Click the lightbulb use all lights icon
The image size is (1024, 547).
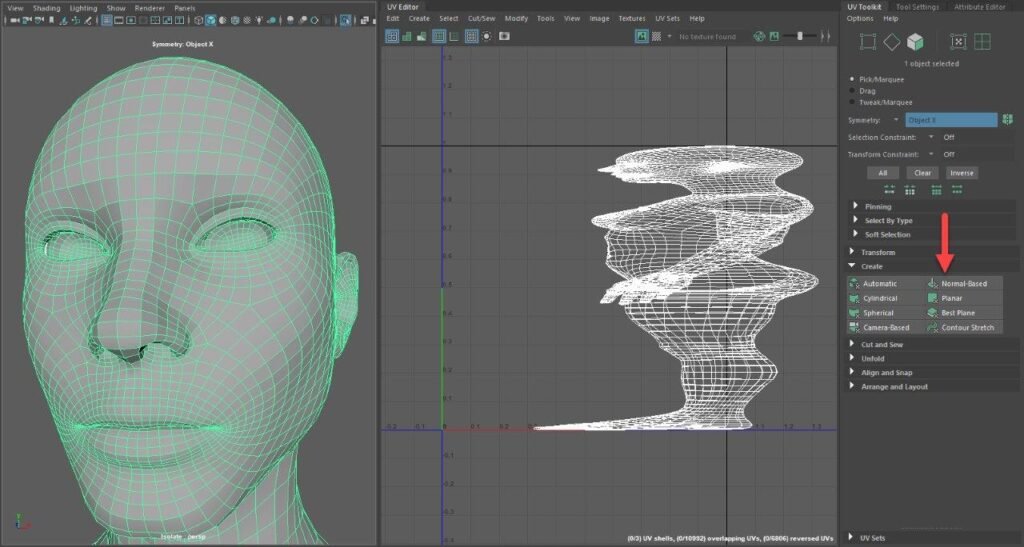pyautogui.click(x=259, y=20)
